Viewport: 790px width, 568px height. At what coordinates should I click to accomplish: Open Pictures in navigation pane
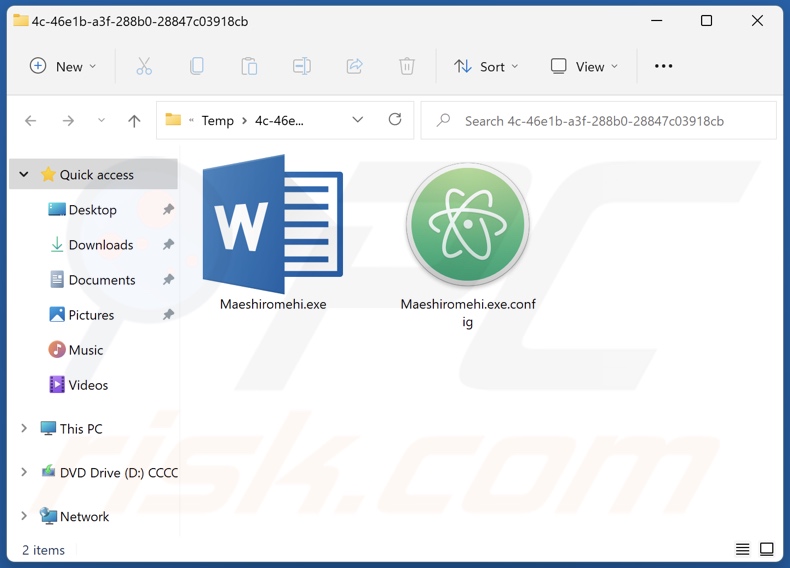91,315
